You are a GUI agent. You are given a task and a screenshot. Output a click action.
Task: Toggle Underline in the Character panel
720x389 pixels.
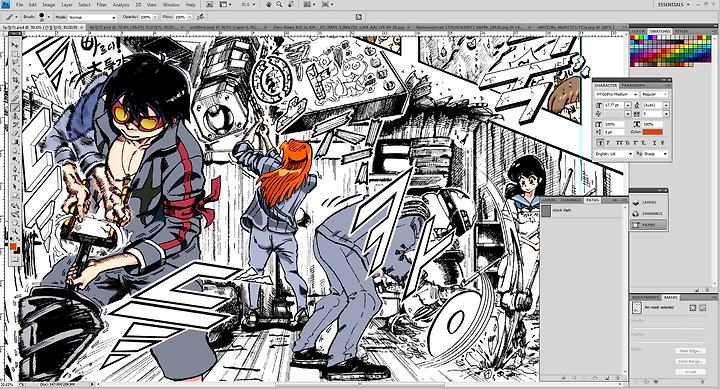(655, 143)
